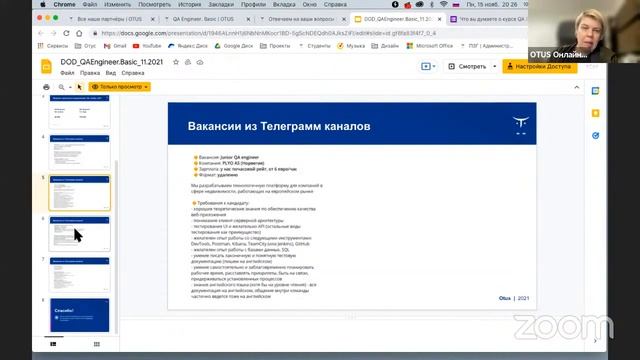640x360 pixels.
Task: Click the print icon in toolbar
Action: 46,87
